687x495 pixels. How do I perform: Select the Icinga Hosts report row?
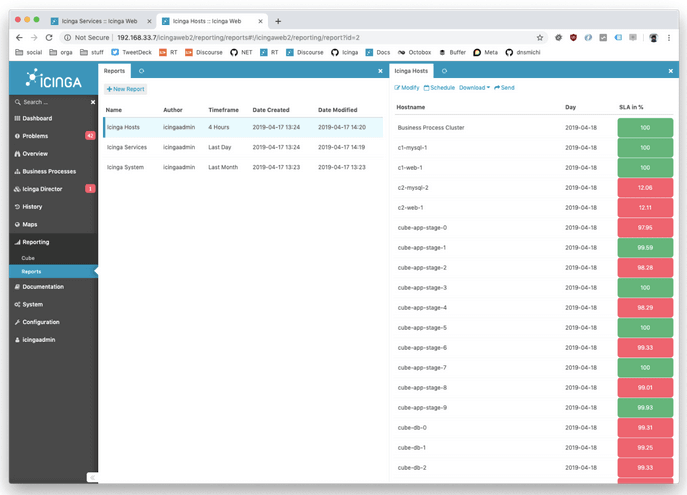pyautogui.click(x=243, y=127)
